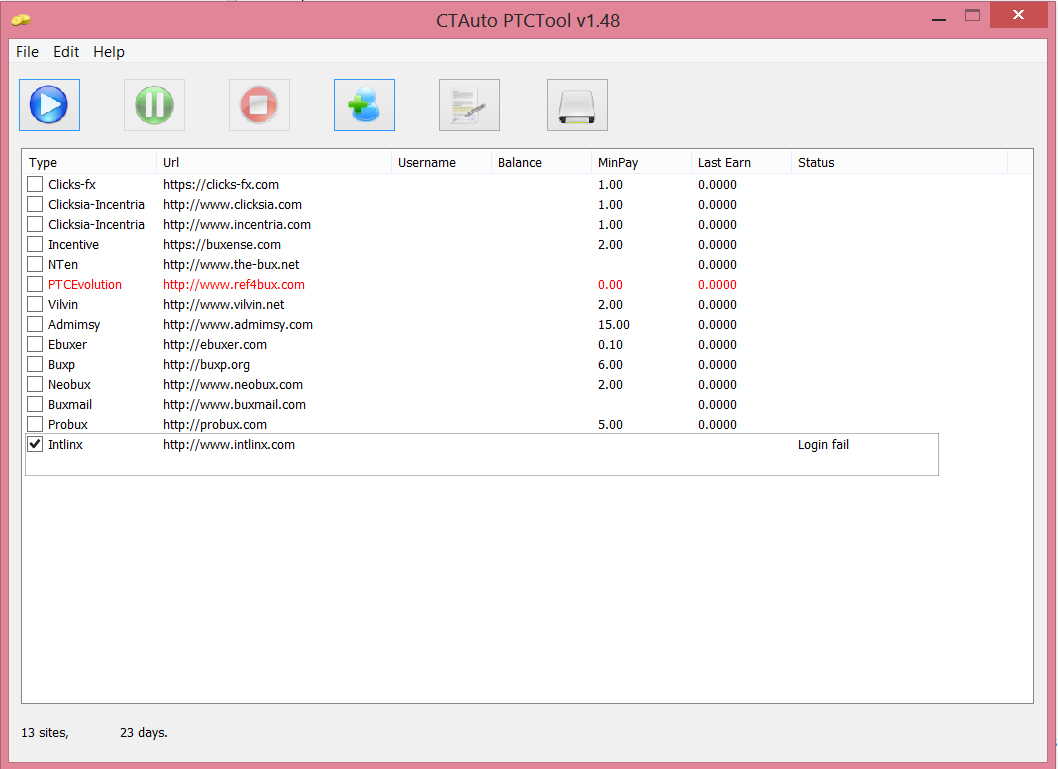1058x769 pixels.
Task: Open the File menu
Action: click(x=28, y=52)
